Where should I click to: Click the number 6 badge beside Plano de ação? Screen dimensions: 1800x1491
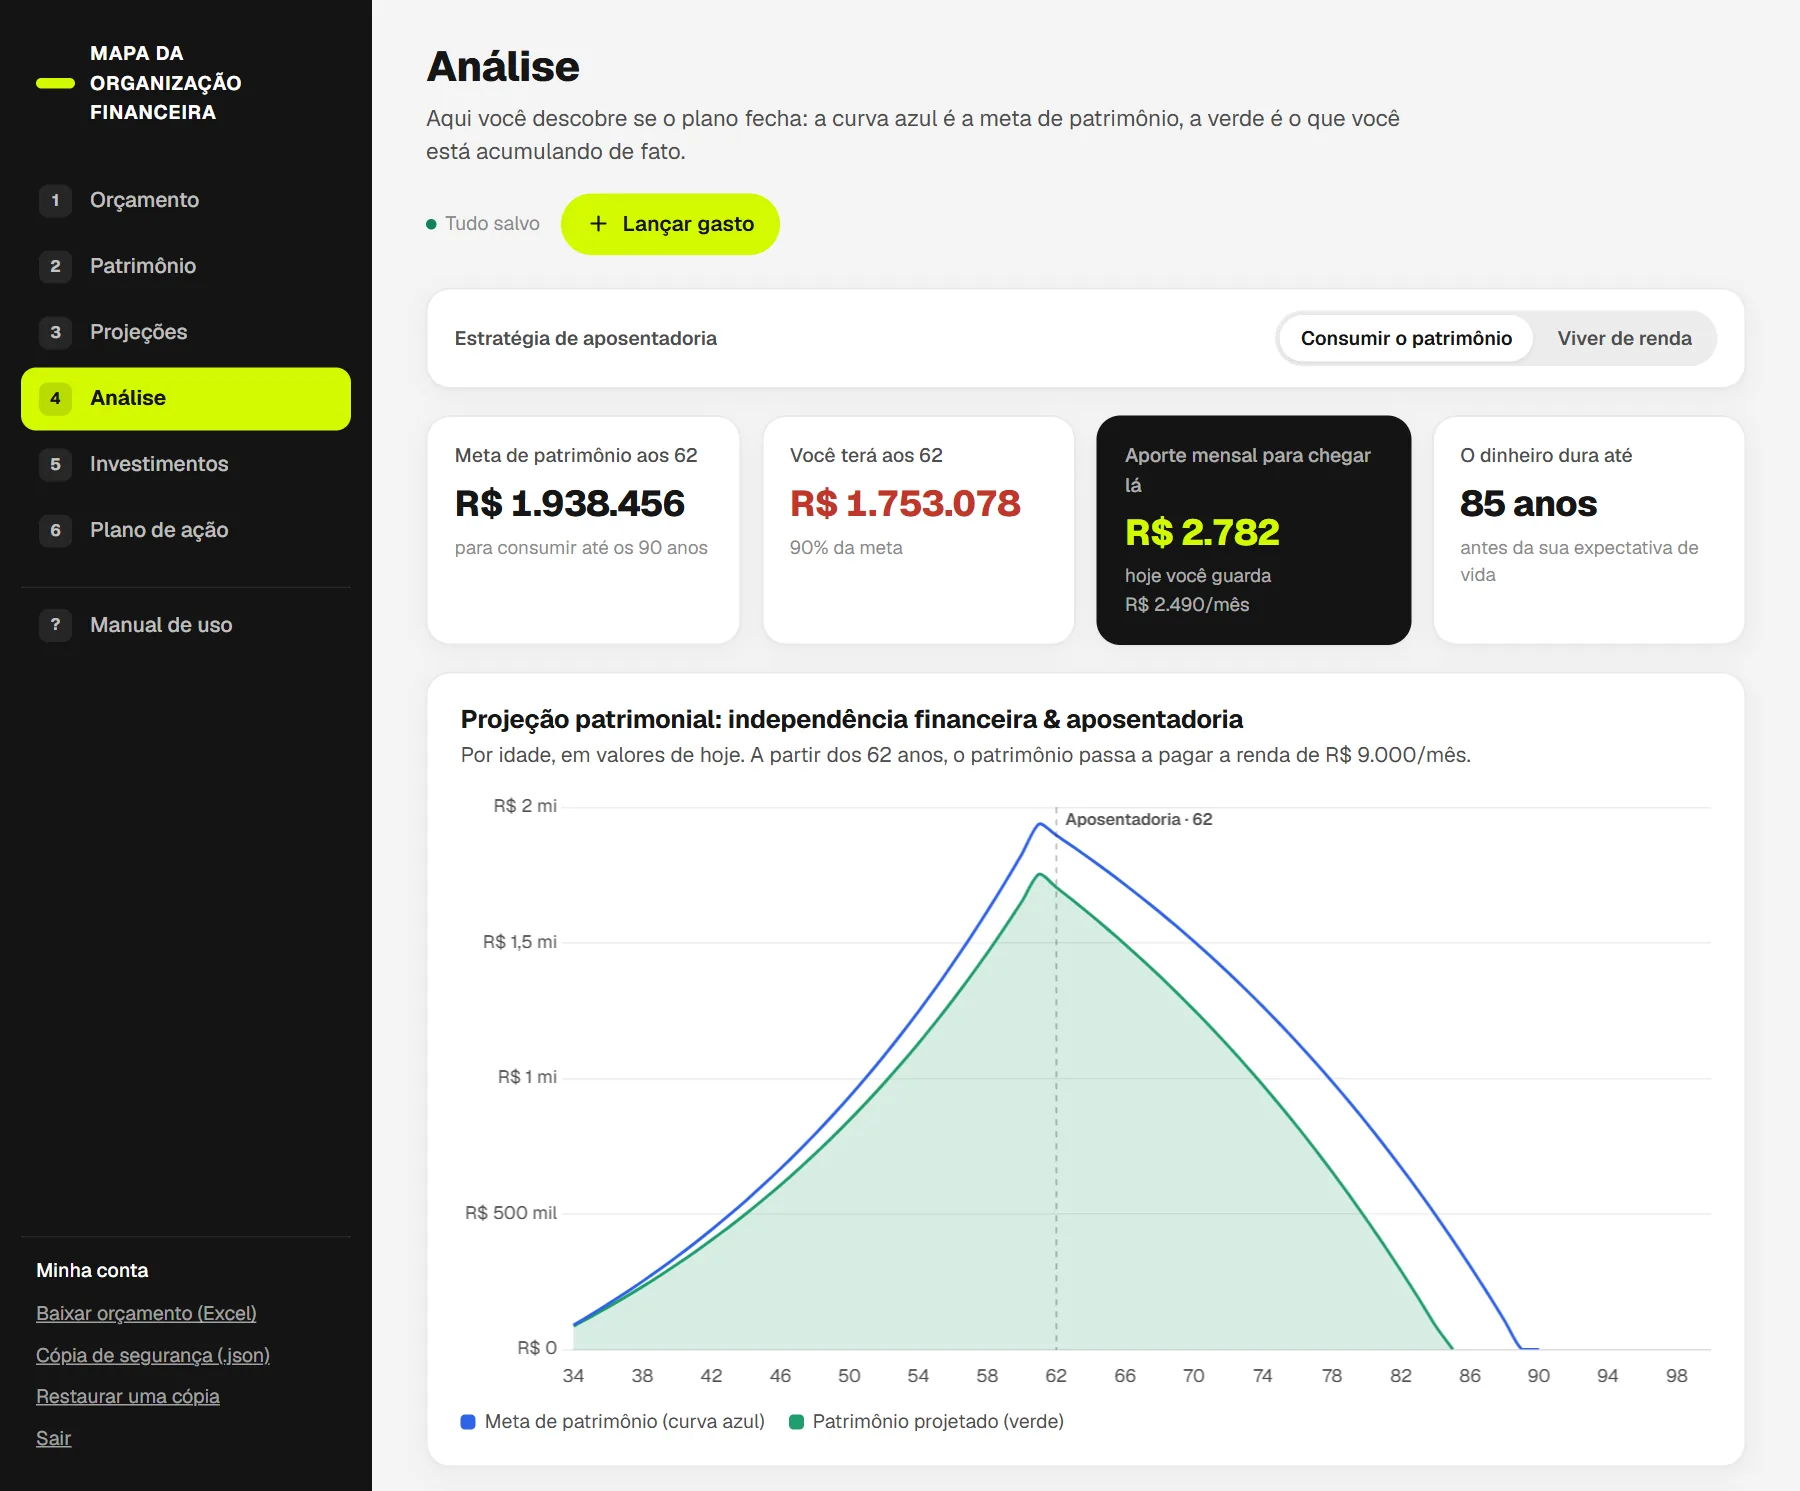[x=55, y=530]
